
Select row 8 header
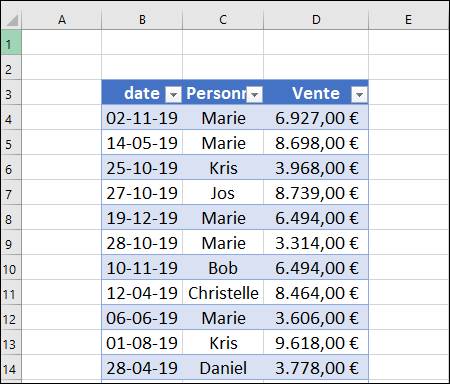[x=11, y=217]
